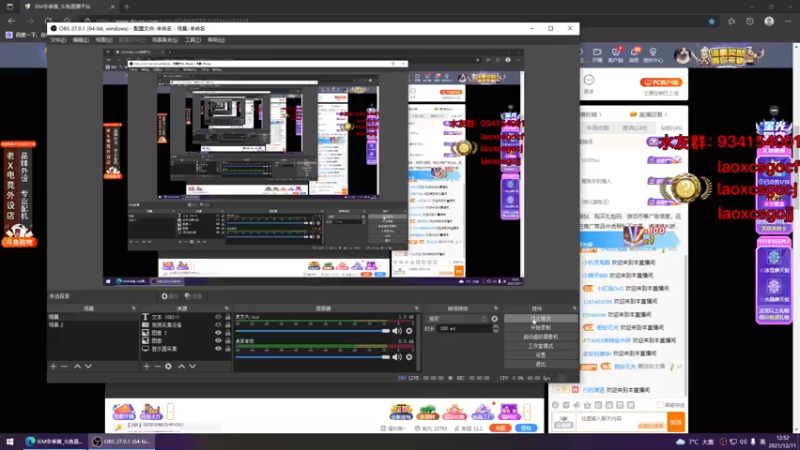The width and height of the screenshot is (800, 450).
Task: Open the 帮助(H) menu in OBS
Action: pyautogui.click(x=216, y=40)
